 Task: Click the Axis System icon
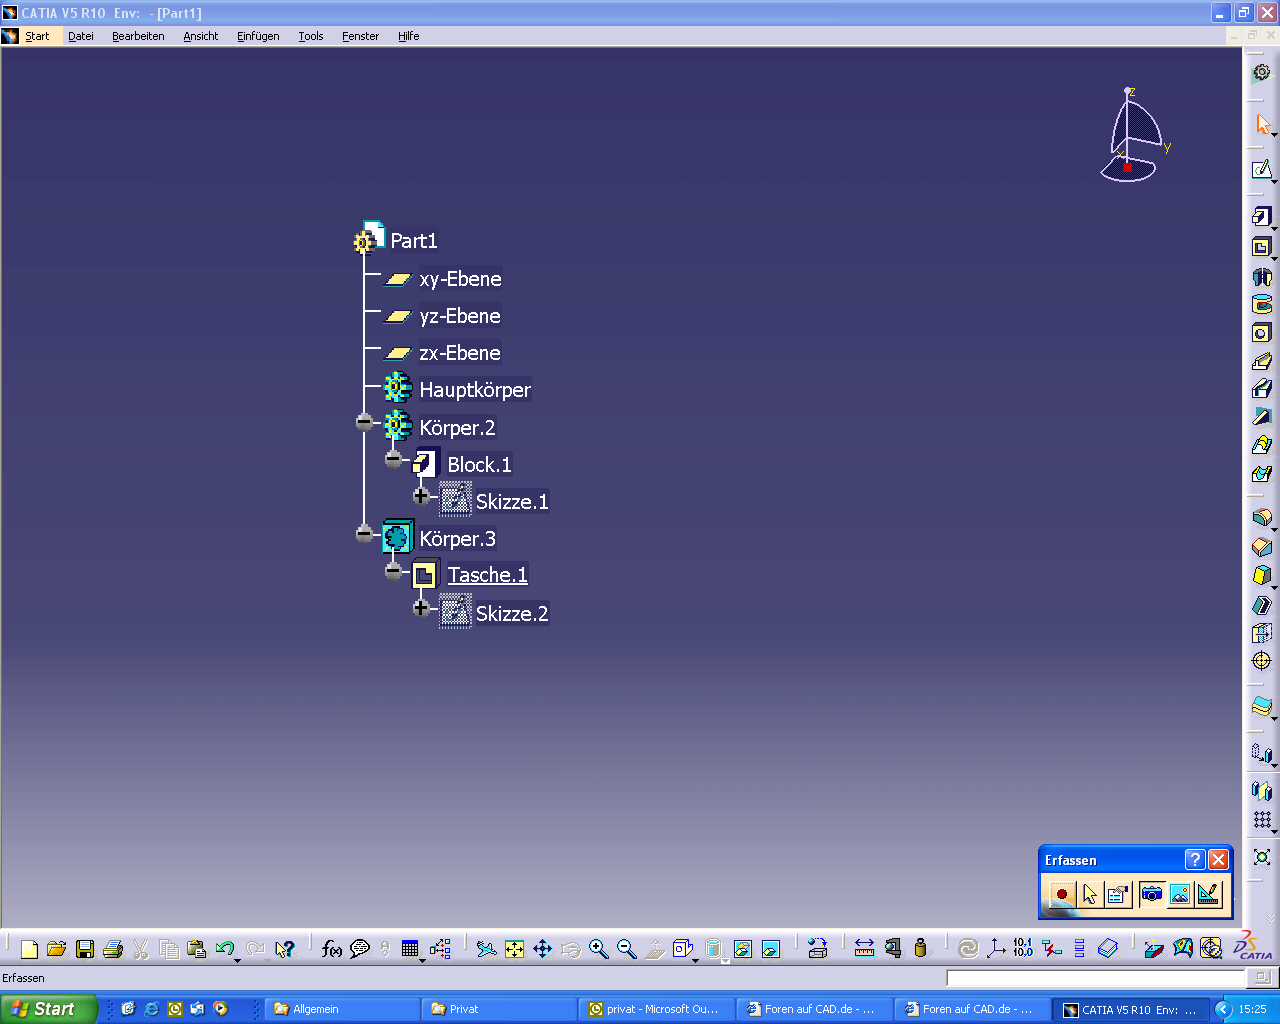tap(996, 949)
